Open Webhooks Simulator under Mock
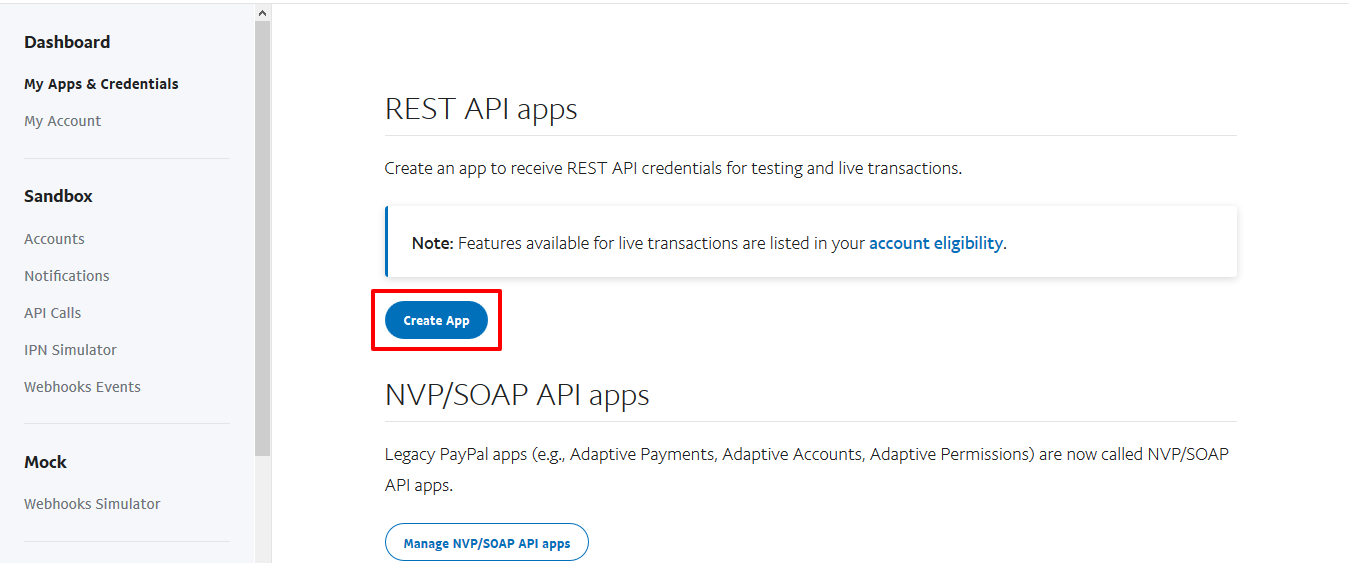 92,504
